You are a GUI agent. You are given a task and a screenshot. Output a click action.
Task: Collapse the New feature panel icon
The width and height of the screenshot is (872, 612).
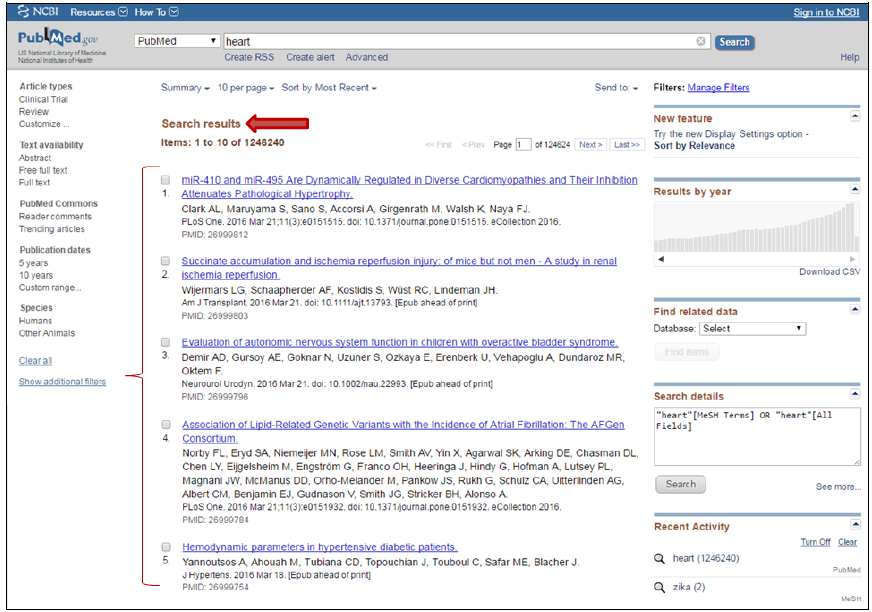pyautogui.click(x=855, y=117)
